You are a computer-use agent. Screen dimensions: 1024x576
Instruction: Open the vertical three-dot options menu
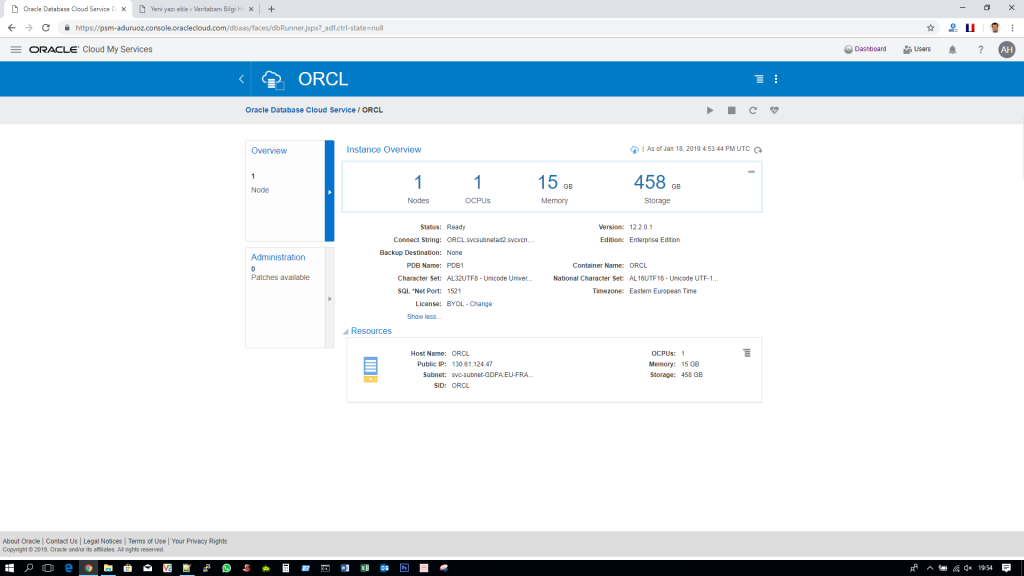tap(776, 79)
